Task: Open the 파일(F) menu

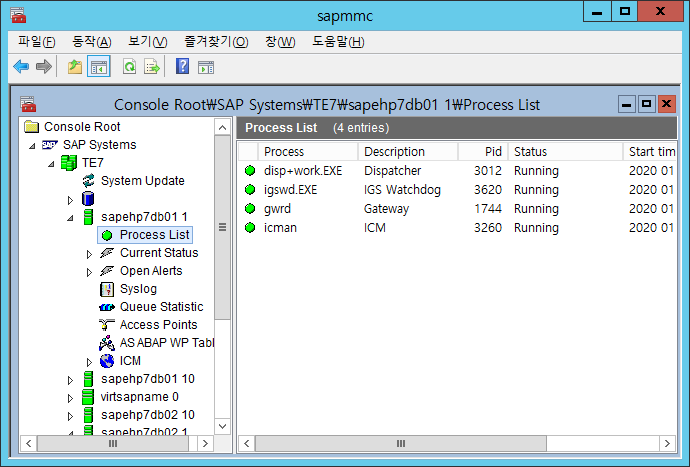Action: tap(37, 42)
